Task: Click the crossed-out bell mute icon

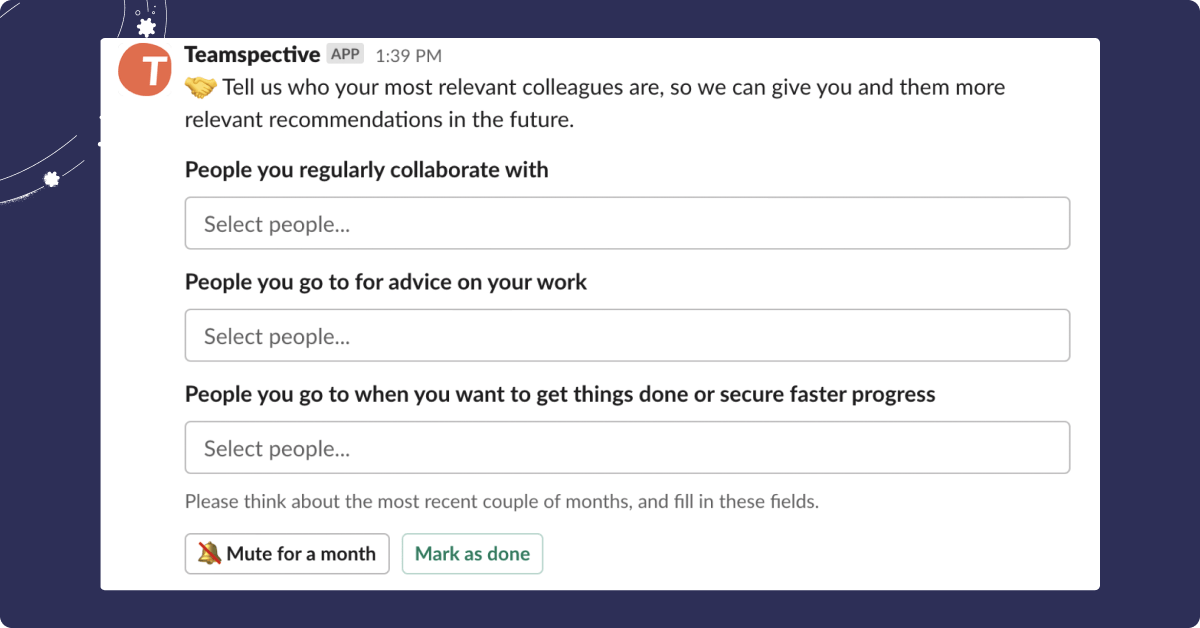Action: click(209, 553)
